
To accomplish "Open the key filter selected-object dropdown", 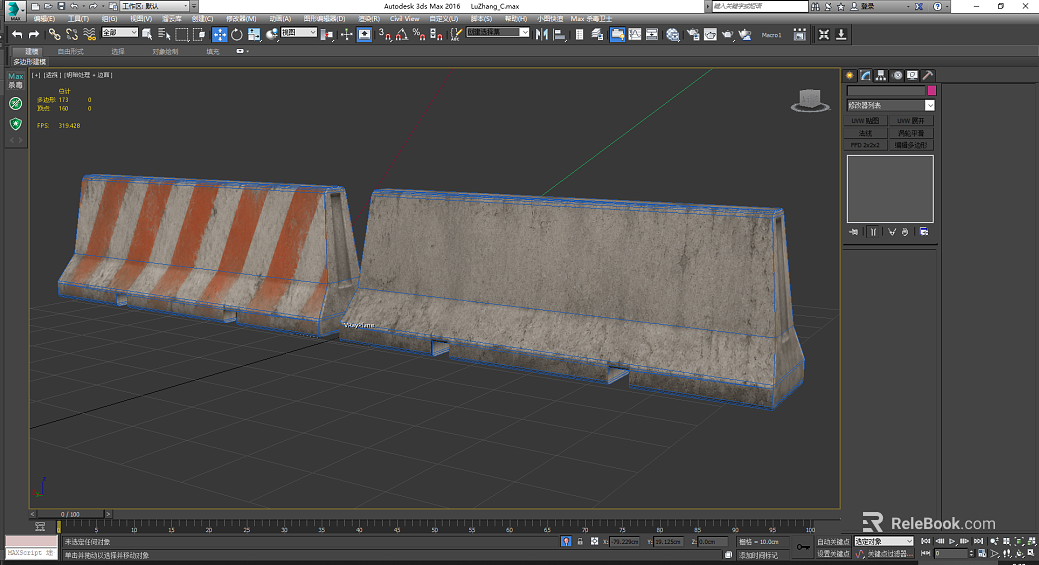I will point(884,541).
